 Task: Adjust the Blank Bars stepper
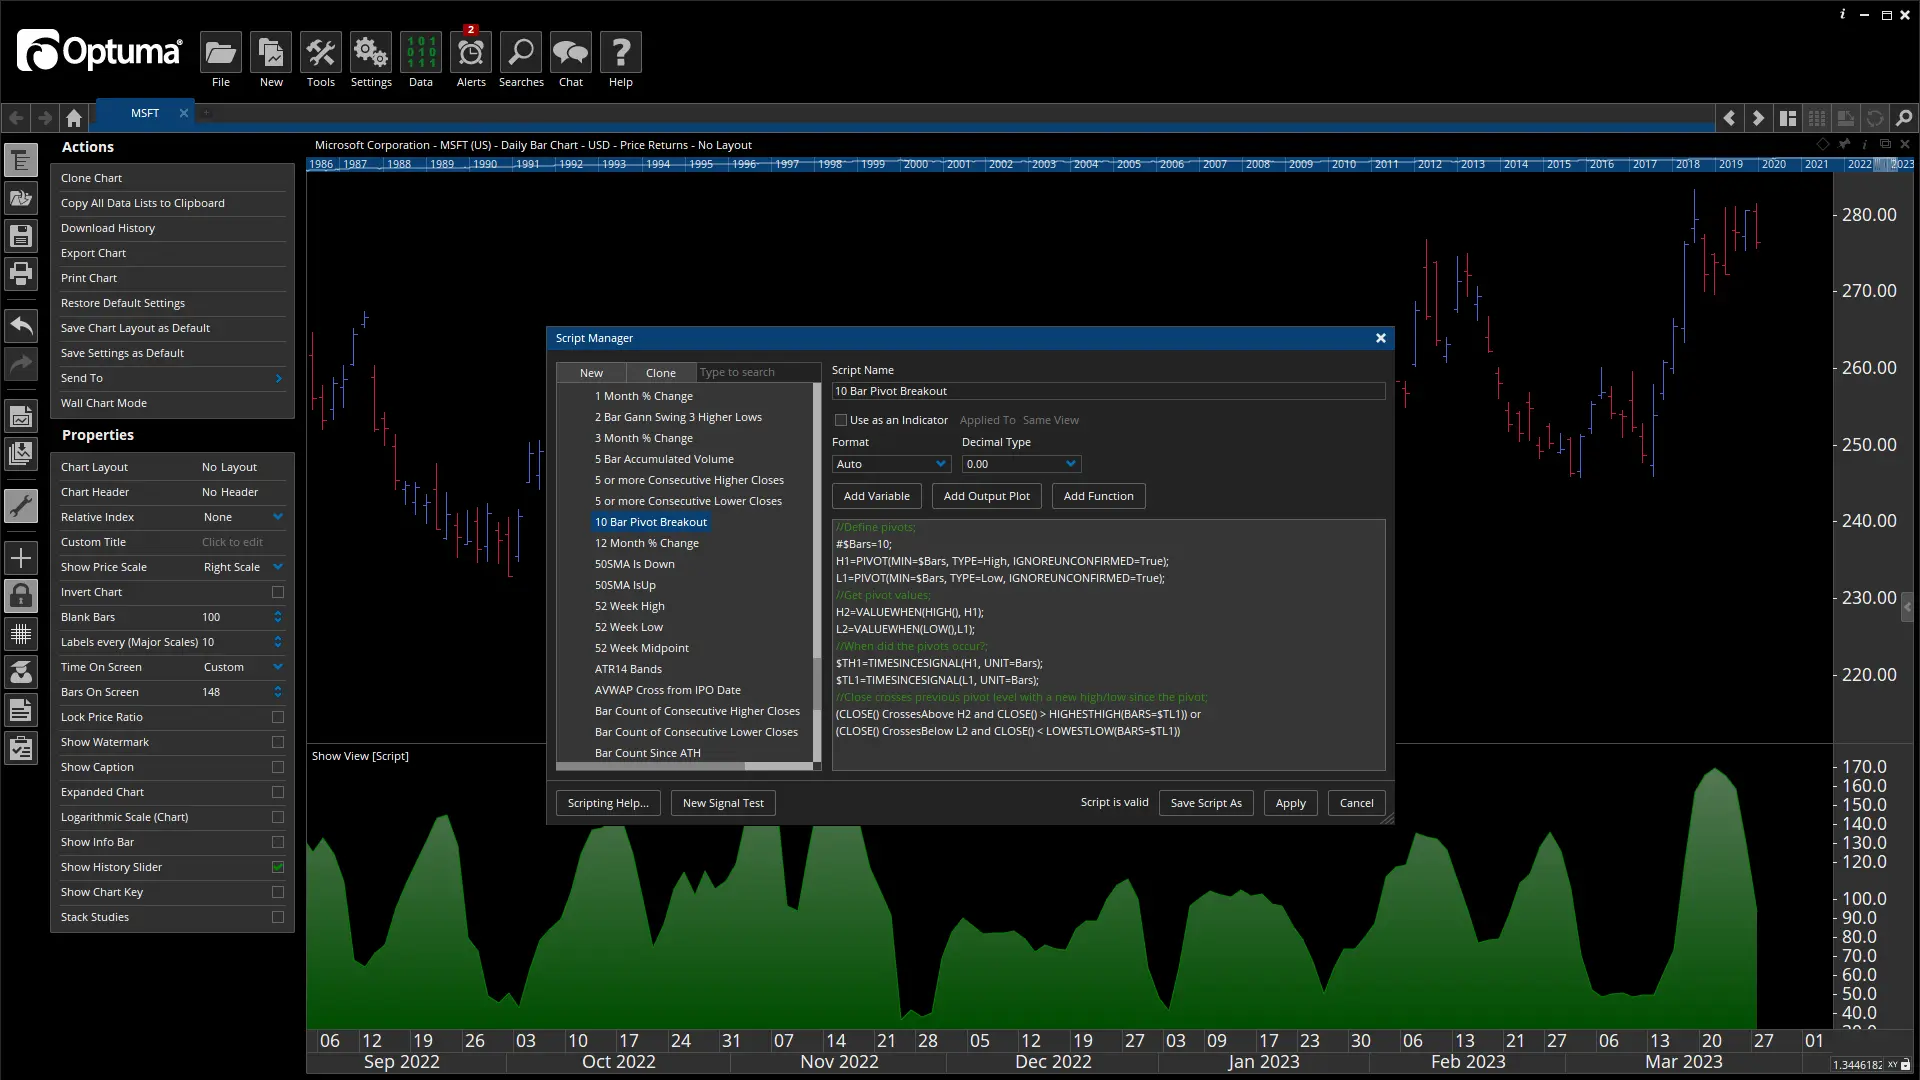click(x=278, y=617)
